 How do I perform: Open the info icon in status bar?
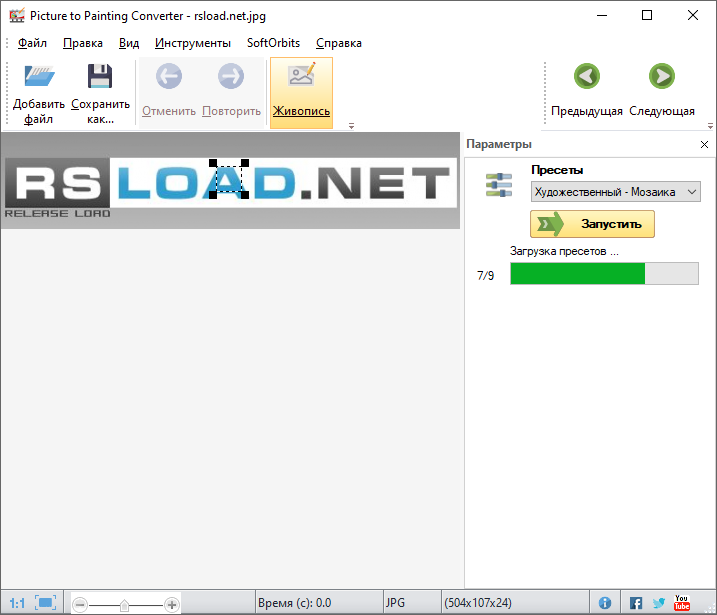(605, 603)
